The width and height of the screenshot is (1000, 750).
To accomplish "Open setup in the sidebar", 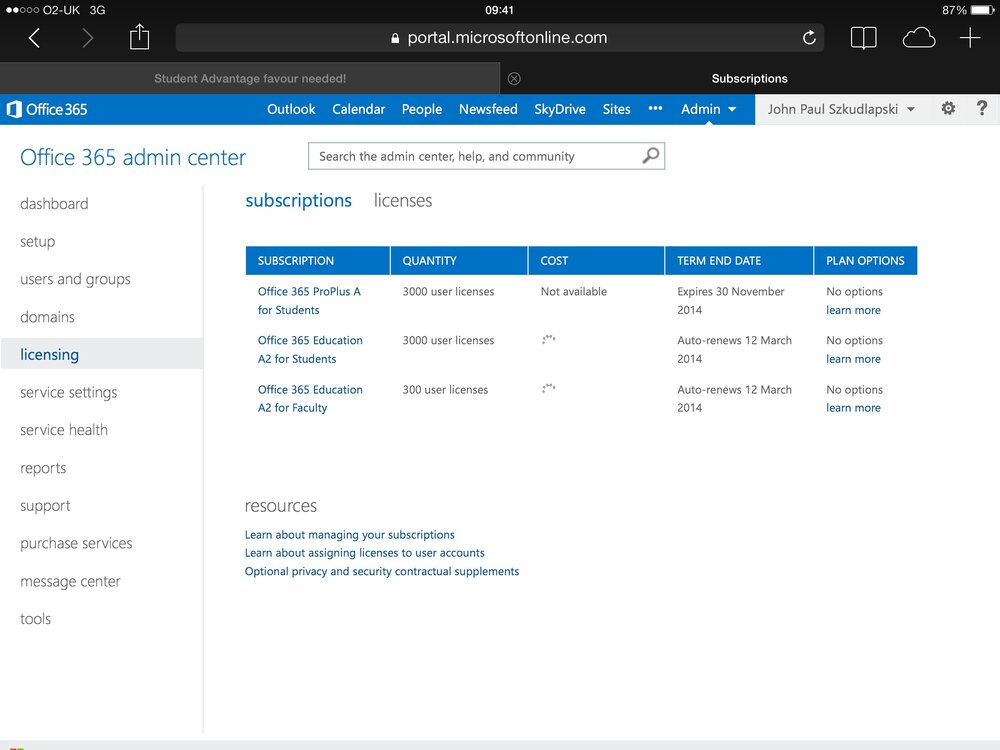I will [x=38, y=242].
